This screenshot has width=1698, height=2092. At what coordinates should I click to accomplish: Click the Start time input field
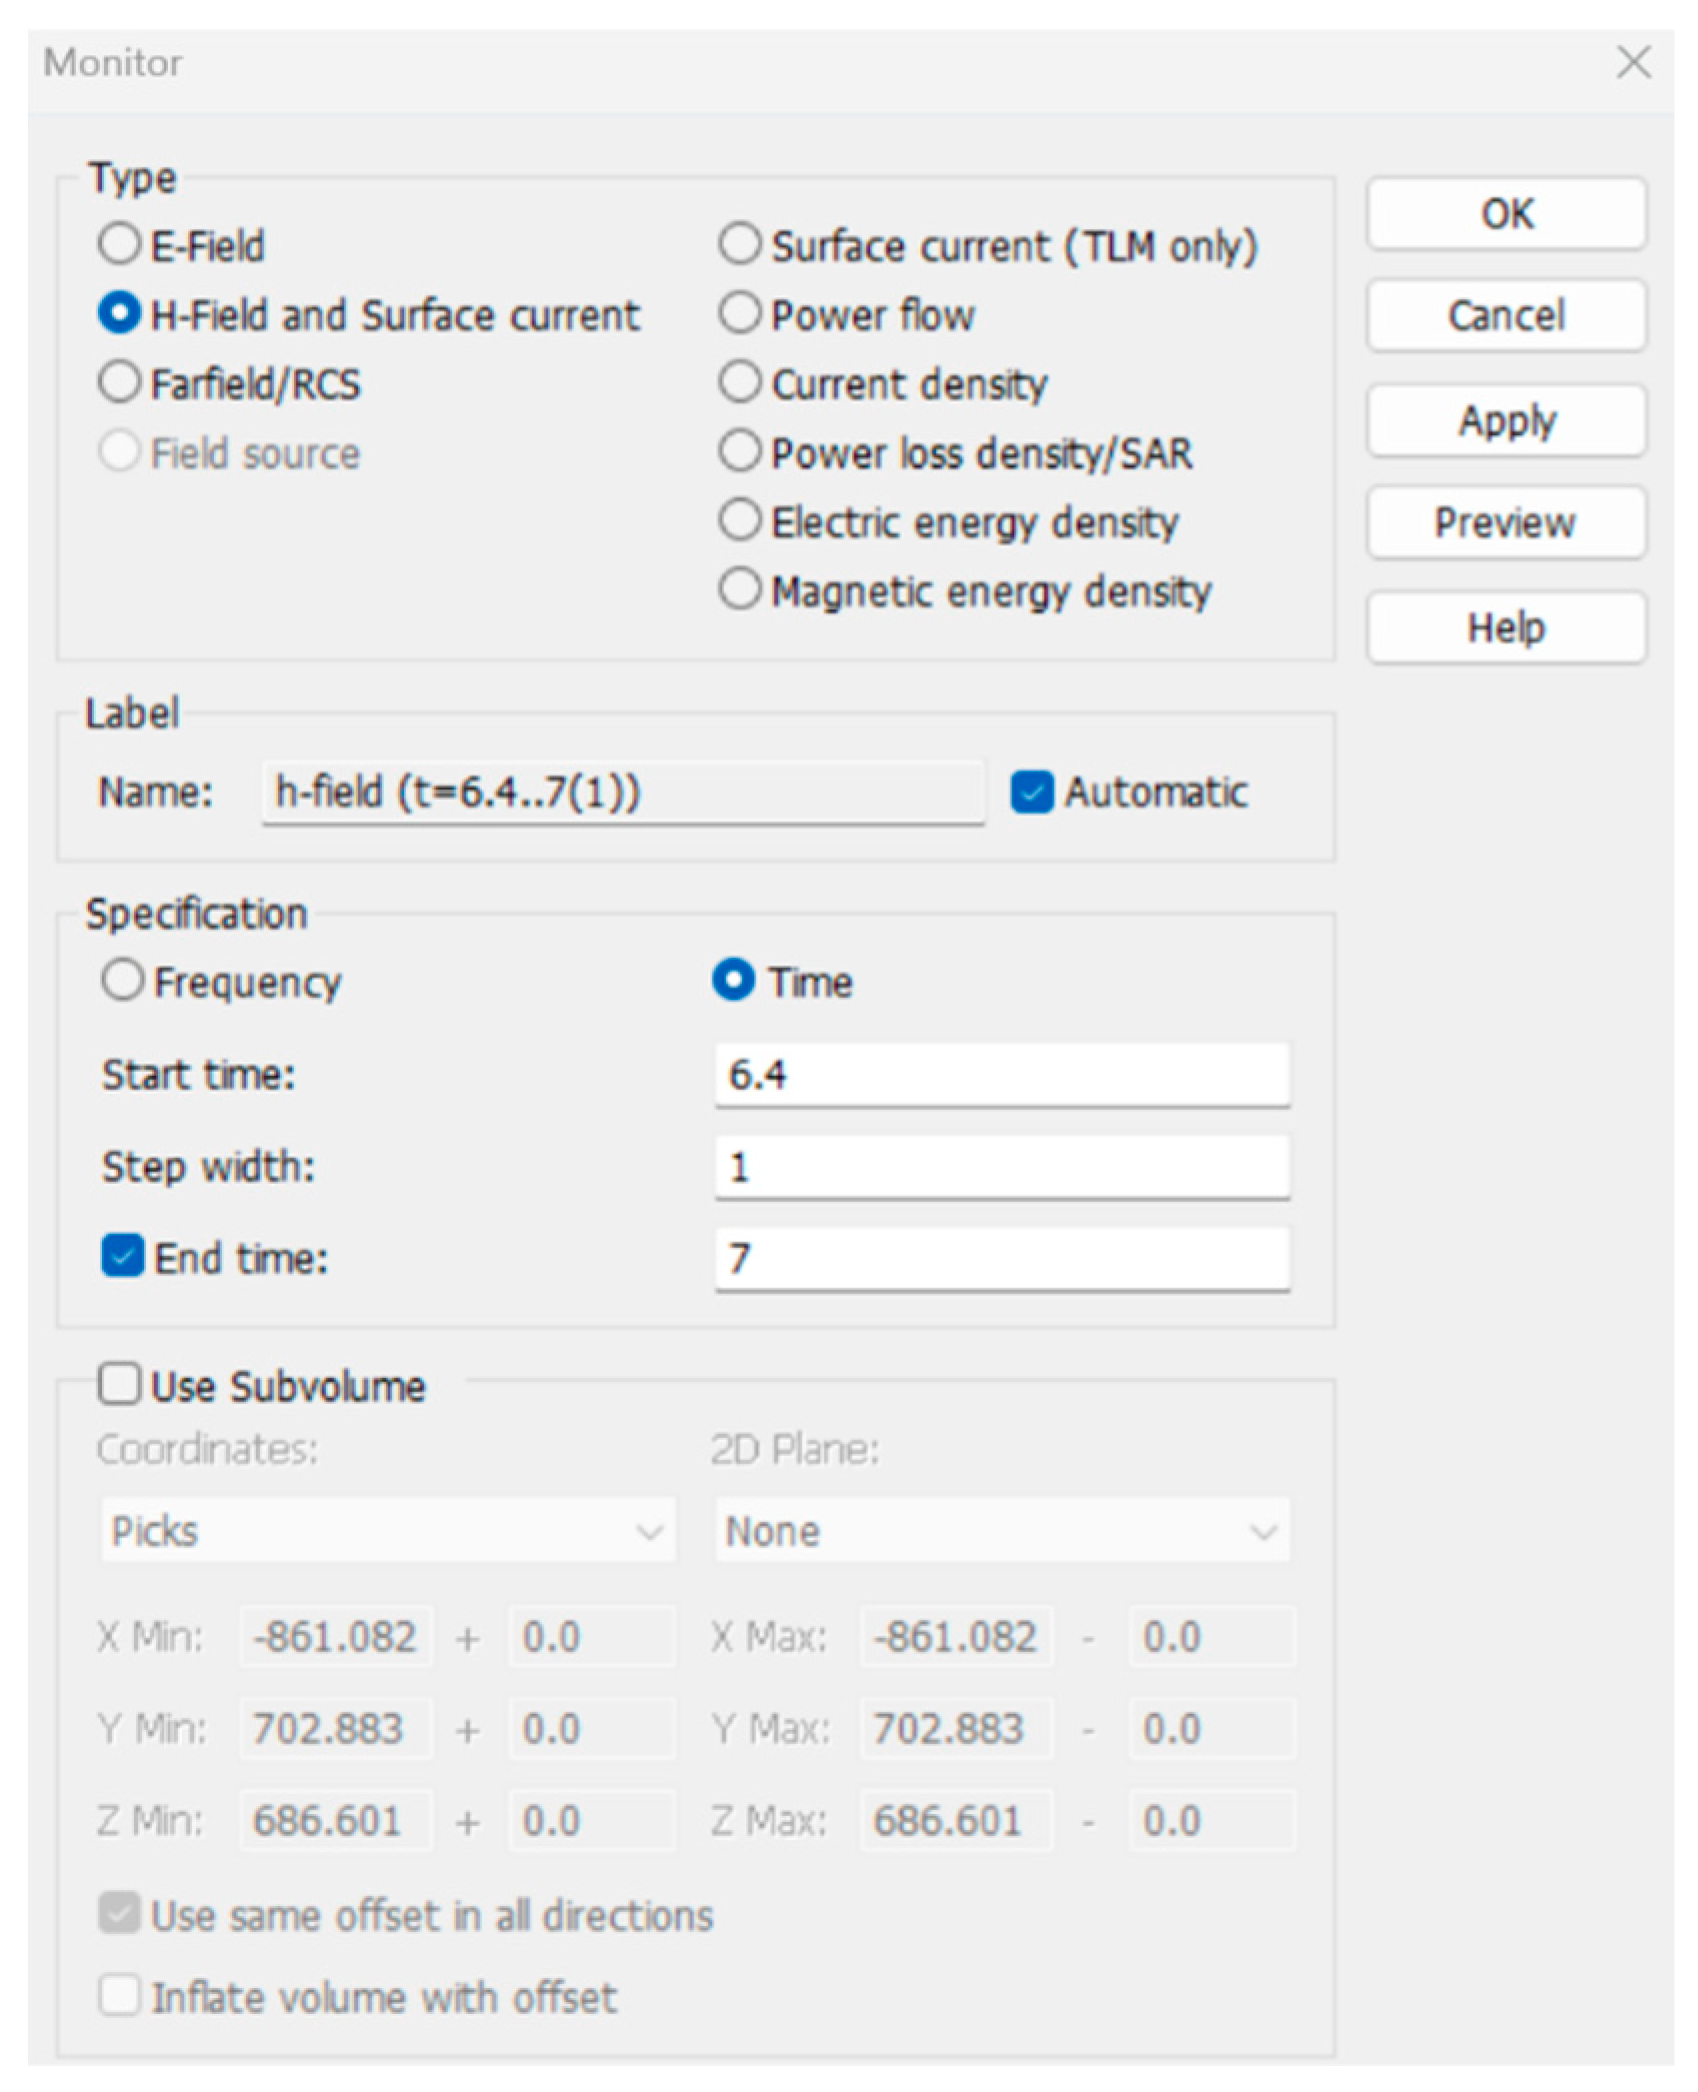pos(1001,1075)
